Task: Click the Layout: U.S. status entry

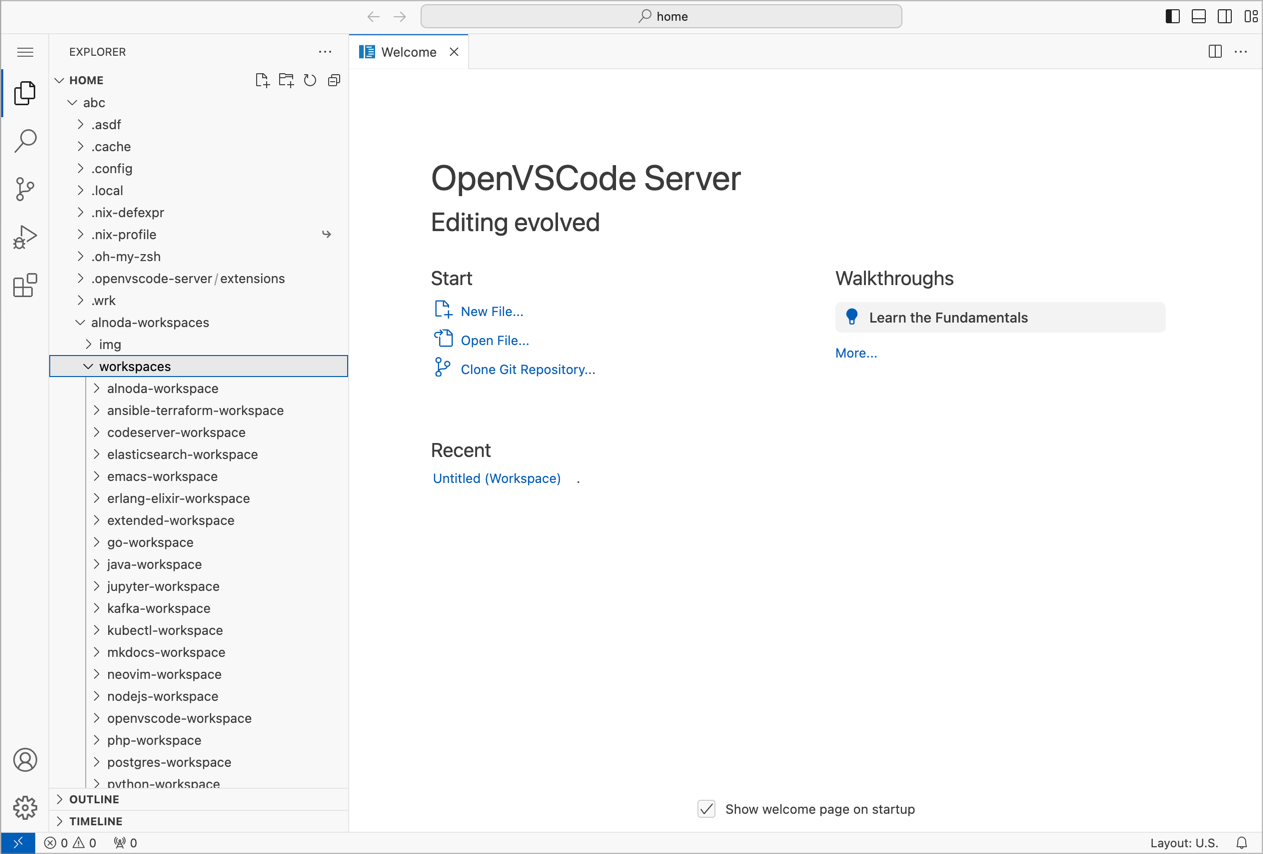Action: click(x=1184, y=843)
